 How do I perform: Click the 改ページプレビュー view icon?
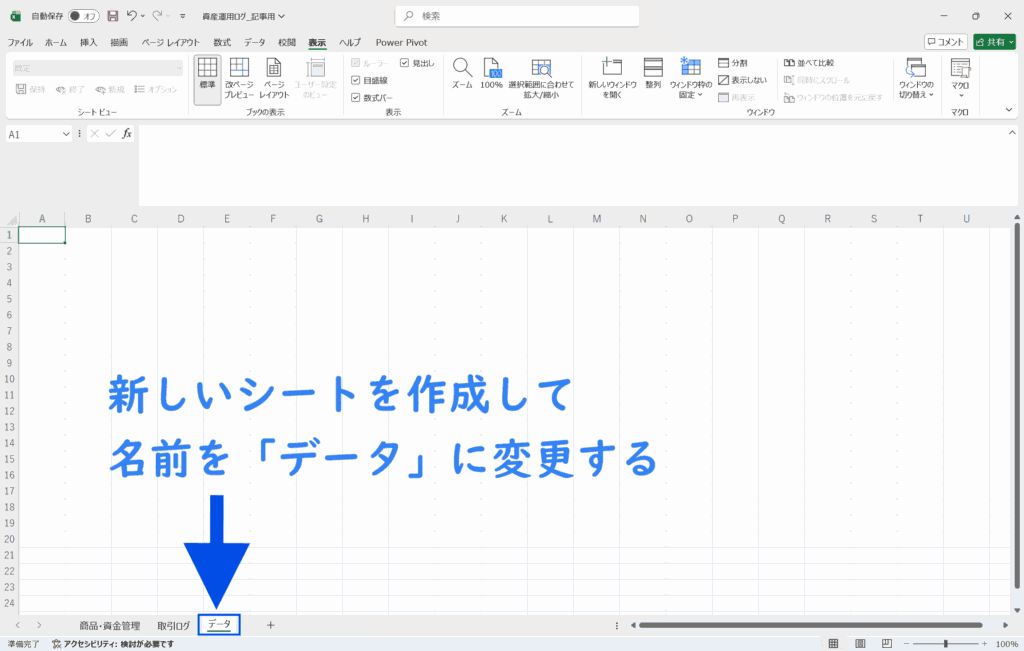239,70
